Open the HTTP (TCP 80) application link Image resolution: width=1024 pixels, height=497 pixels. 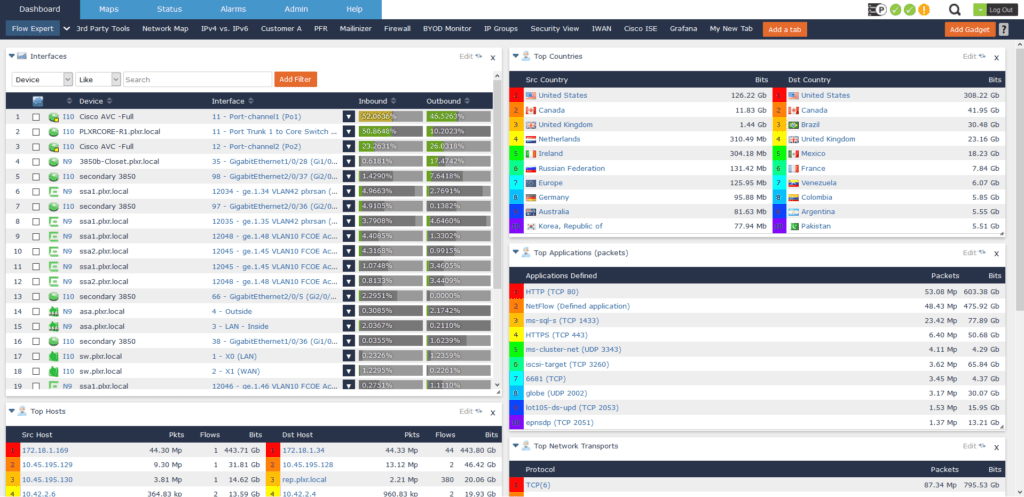pos(552,291)
